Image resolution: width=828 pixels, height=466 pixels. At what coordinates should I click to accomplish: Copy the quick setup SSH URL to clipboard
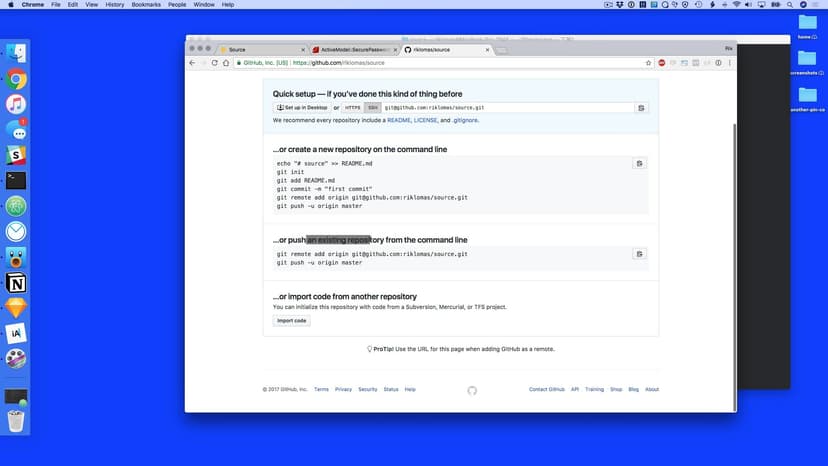[641, 107]
